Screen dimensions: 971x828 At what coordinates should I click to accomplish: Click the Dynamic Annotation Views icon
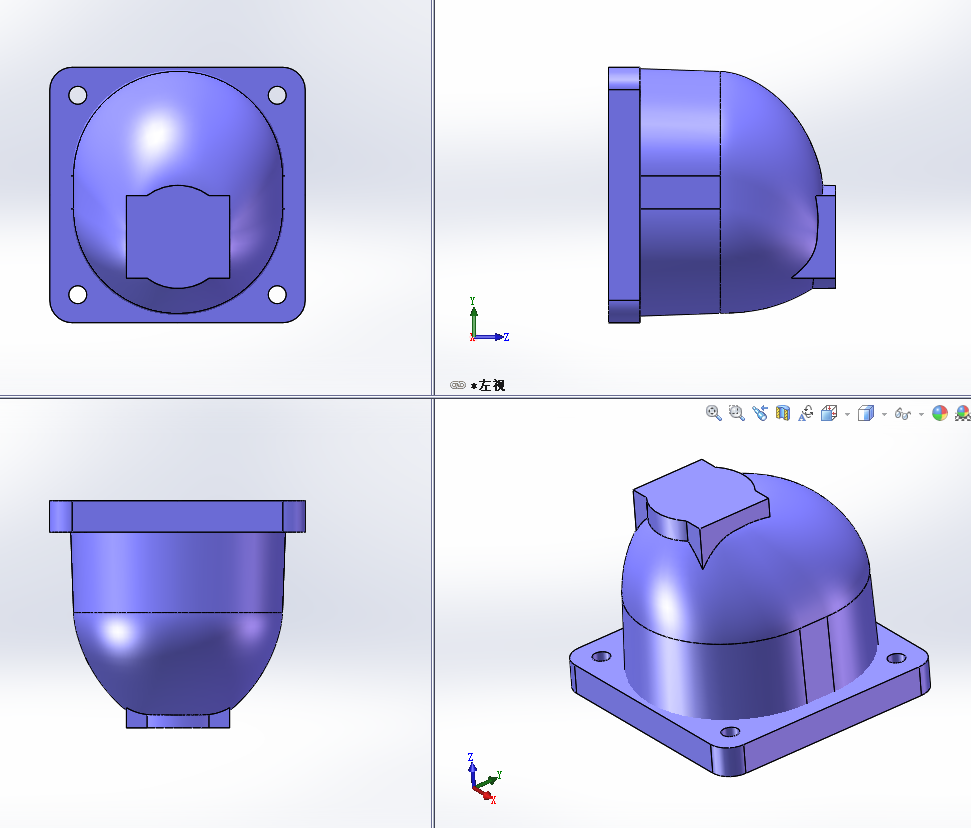[x=806, y=413]
